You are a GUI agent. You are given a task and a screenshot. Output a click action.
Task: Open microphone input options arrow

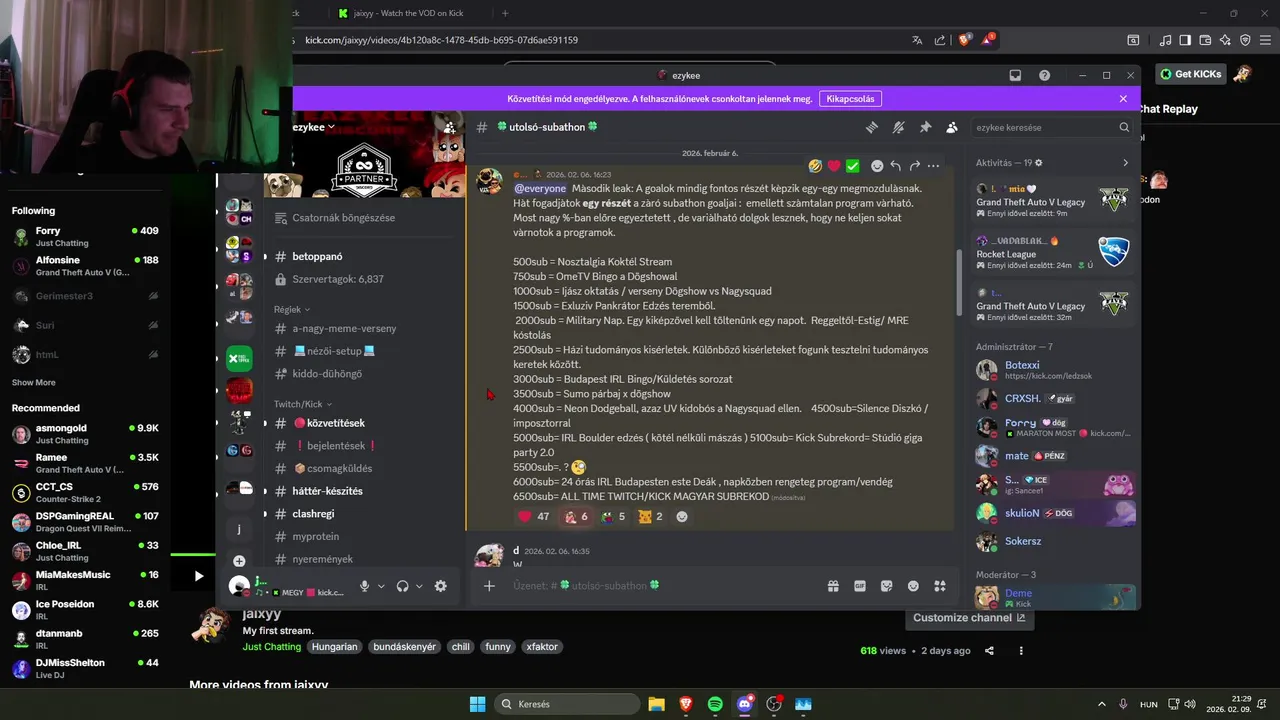[381, 586]
